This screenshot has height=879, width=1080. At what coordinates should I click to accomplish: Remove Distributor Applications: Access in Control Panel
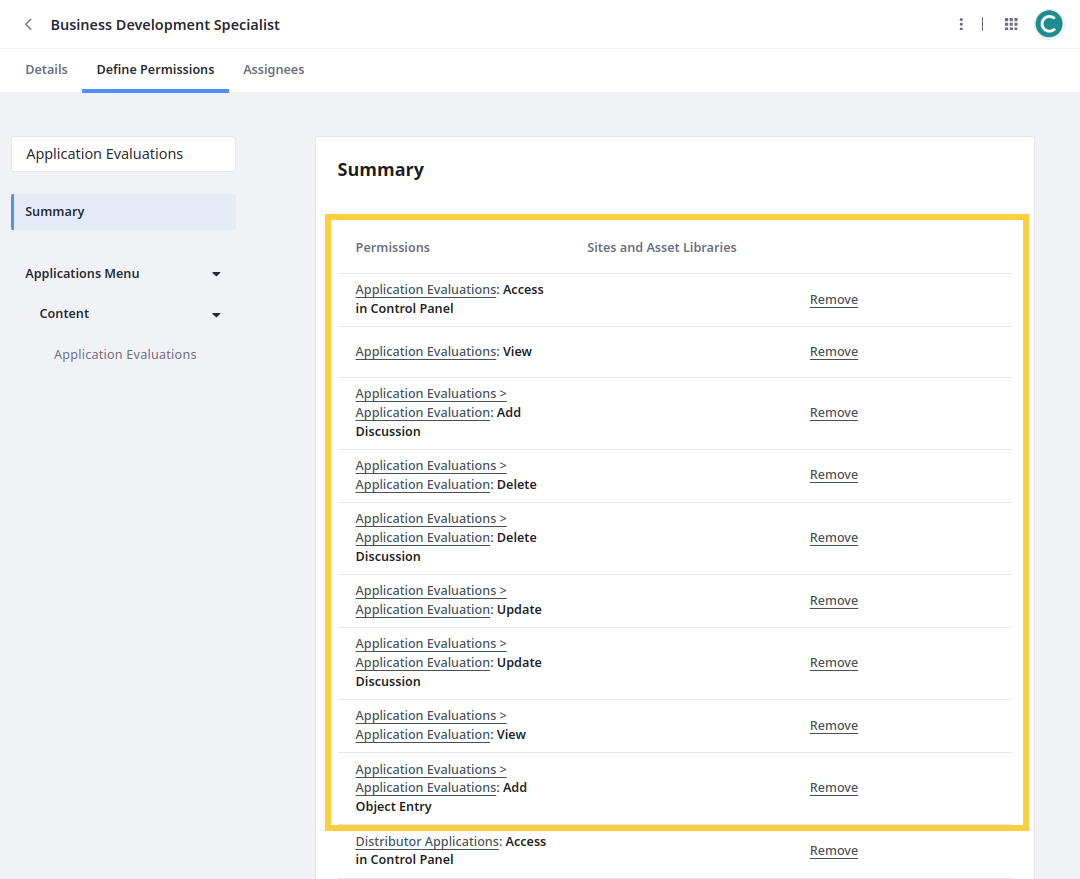coord(833,851)
